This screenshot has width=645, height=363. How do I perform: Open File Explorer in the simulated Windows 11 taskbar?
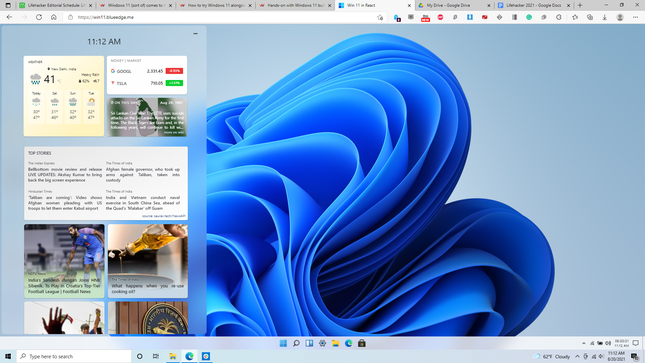click(x=336, y=343)
